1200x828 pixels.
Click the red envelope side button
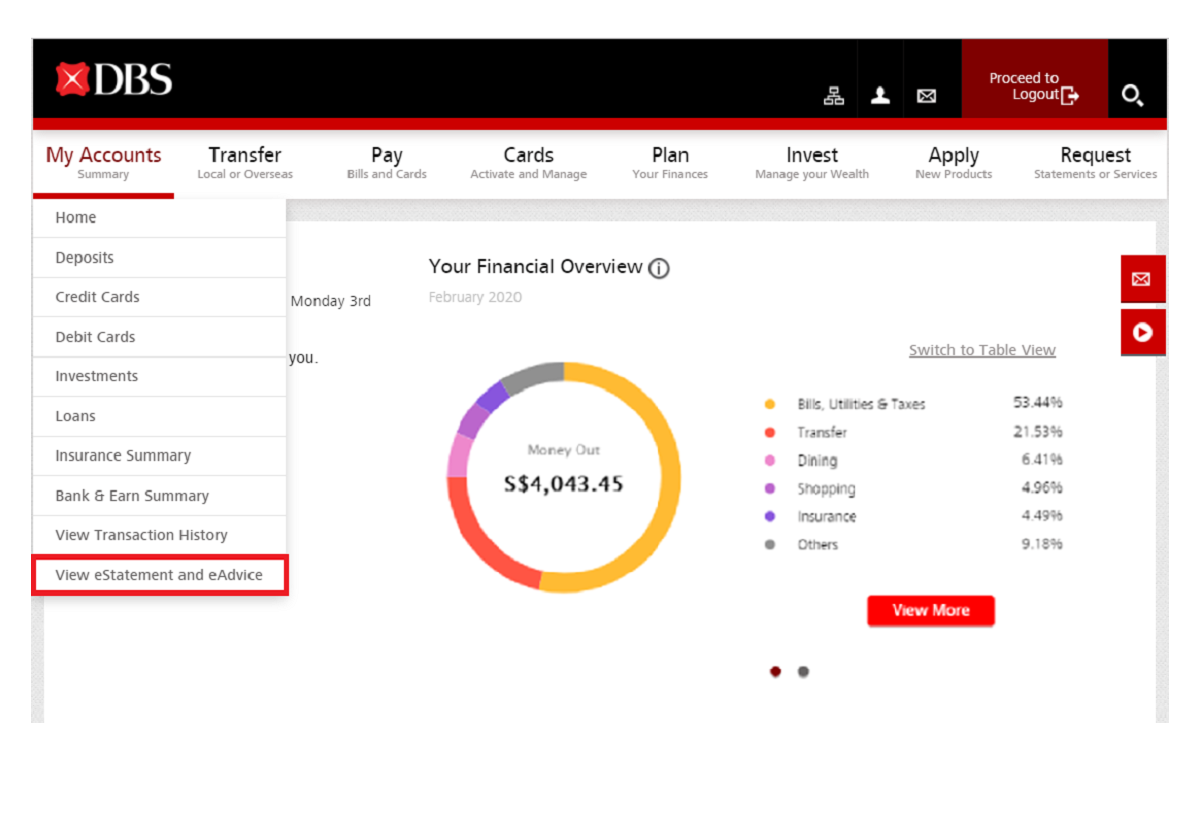coord(1141,279)
